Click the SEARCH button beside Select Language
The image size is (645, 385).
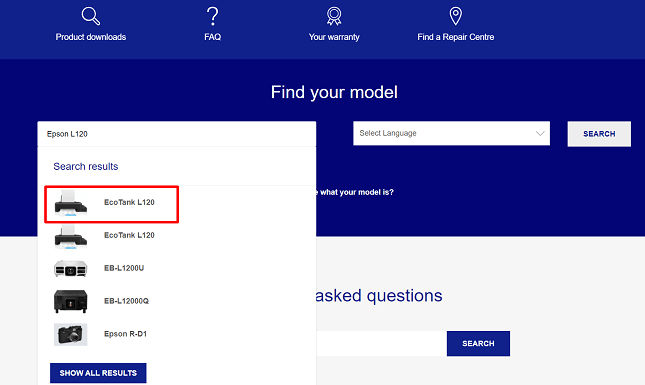click(x=599, y=134)
